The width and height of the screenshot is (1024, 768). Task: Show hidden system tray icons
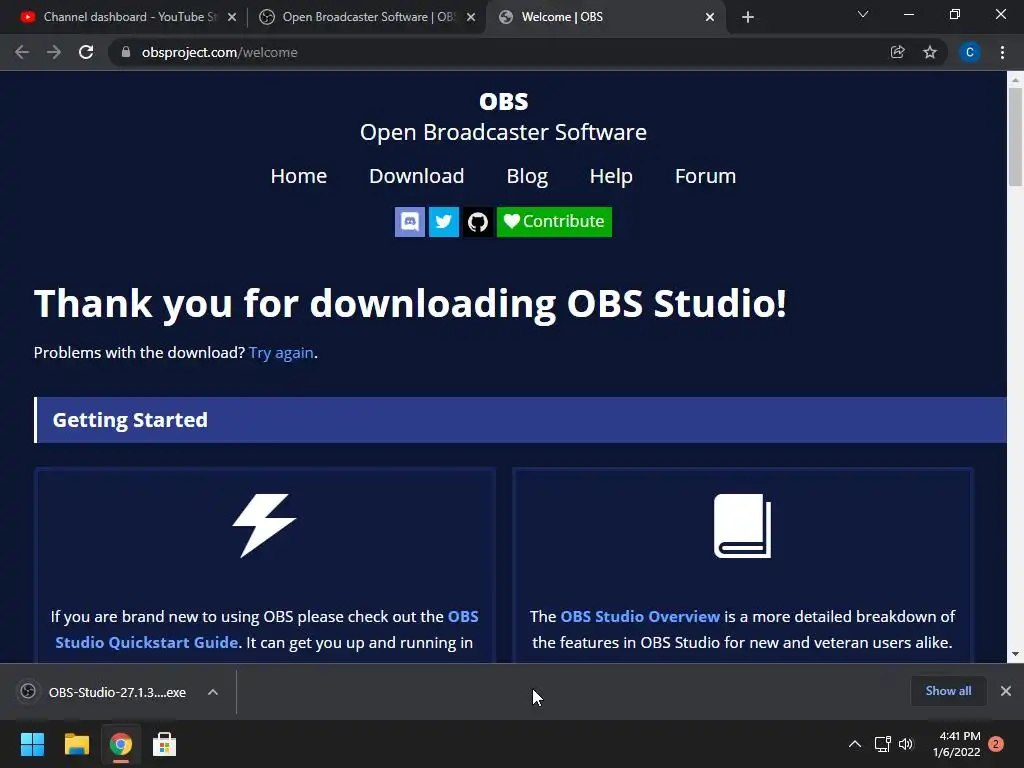click(x=855, y=744)
